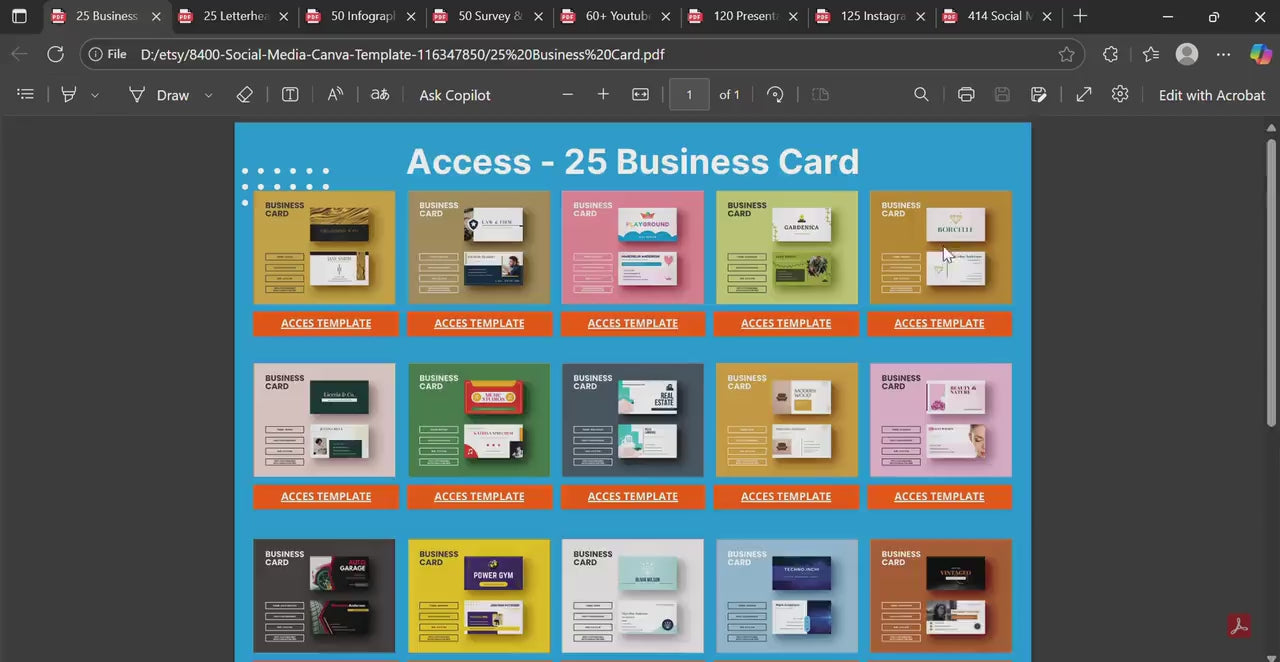Open the table of contents sidebar
The image size is (1280, 662).
[x=26, y=94]
